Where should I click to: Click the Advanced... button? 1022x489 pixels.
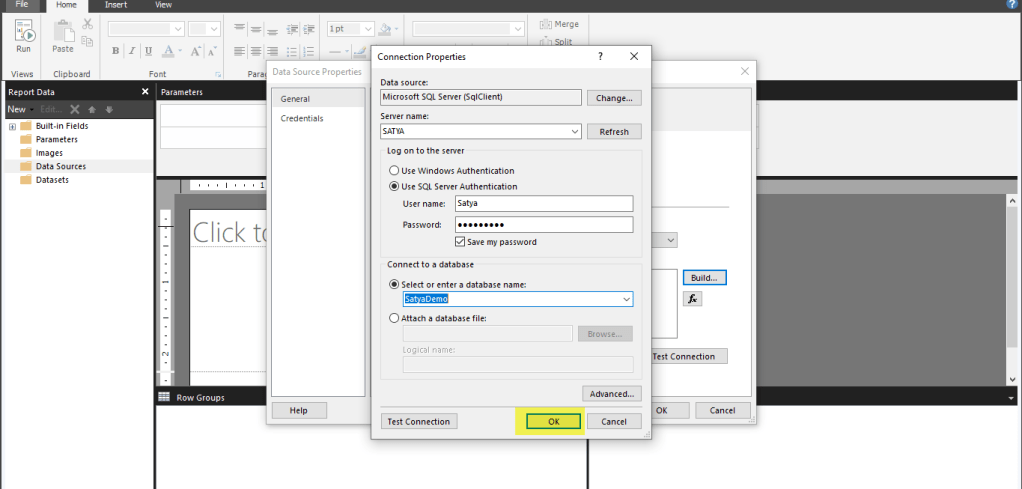pos(612,394)
